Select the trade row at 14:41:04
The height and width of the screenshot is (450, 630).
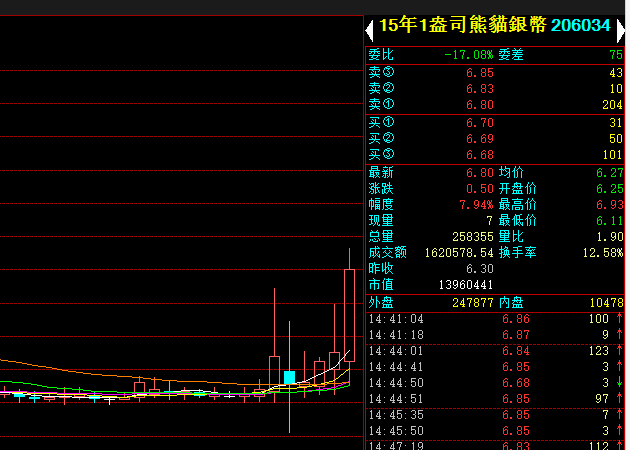click(x=495, y=319)
